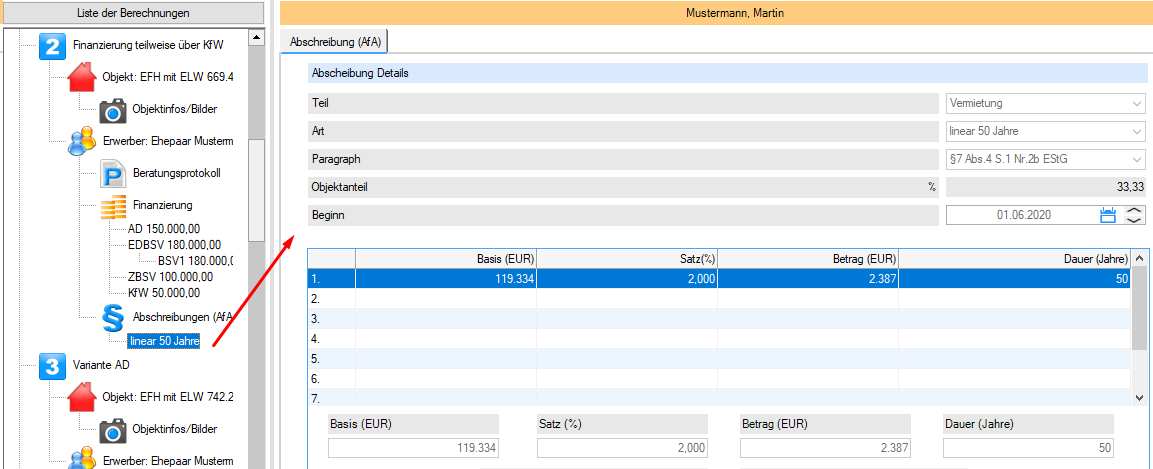Viewport: 1153px width, 469px height.
Task: Tree list scrollbar up arrow
Action: 256,35
